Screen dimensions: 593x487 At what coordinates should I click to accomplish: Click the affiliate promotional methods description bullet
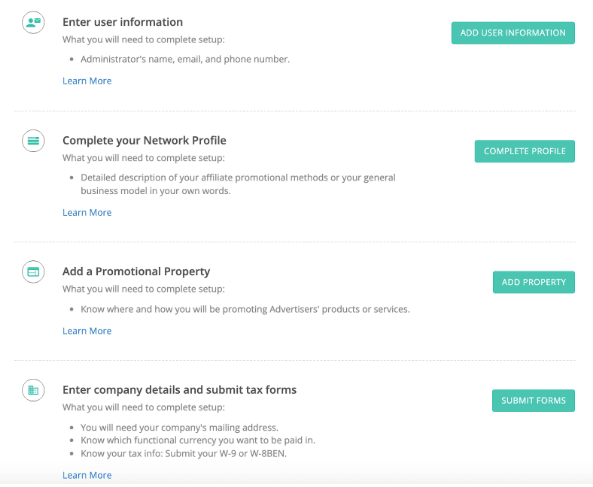point(238,184)
